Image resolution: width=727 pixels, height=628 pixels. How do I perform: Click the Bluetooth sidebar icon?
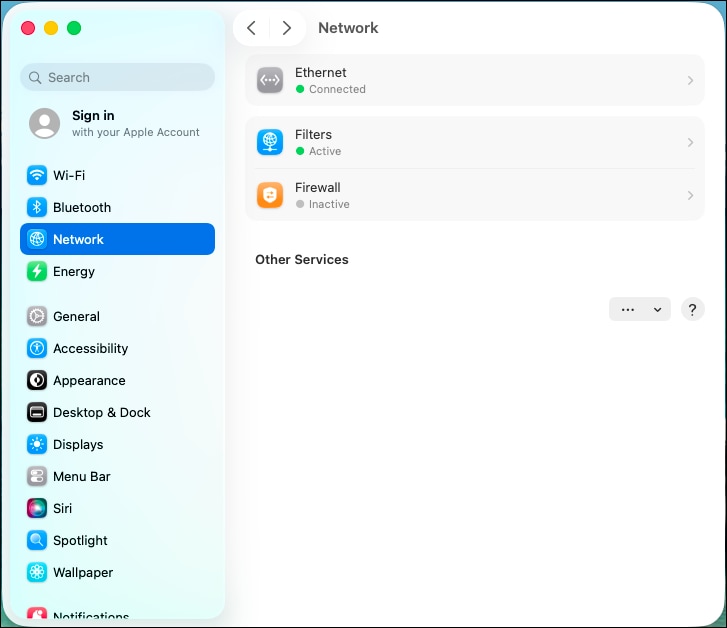[37, 207]
